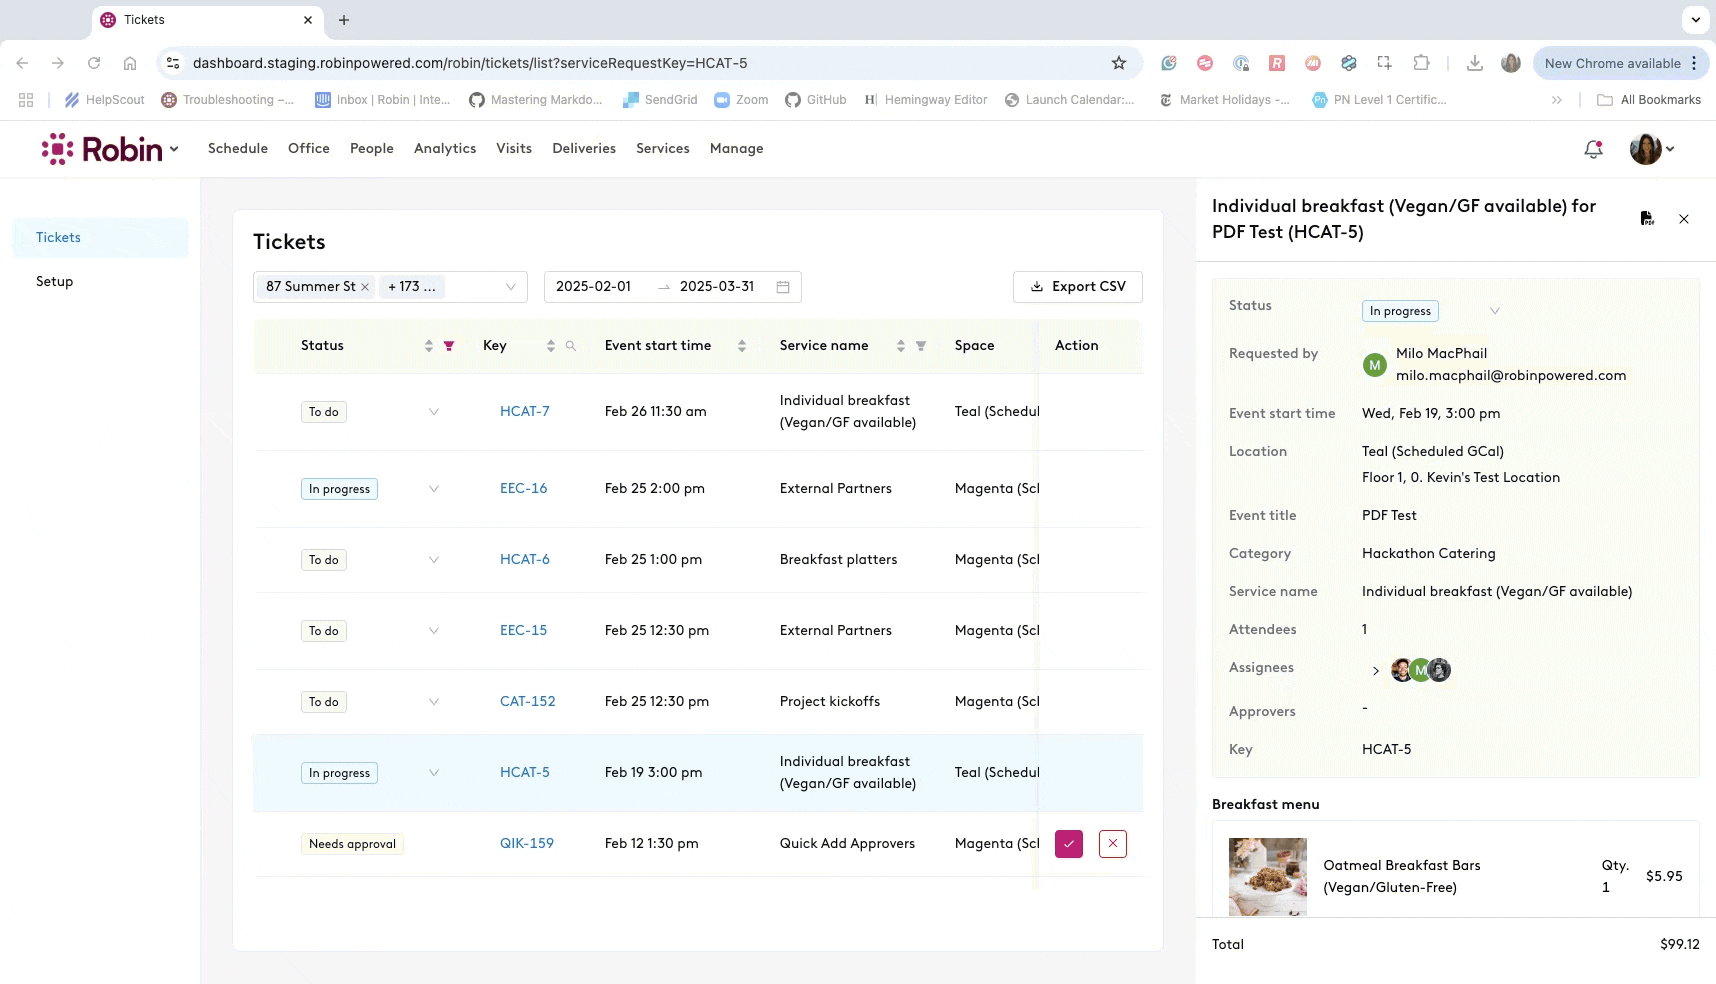Click the start date 2025-02-01 field
1716x984 pixels.
594,287
